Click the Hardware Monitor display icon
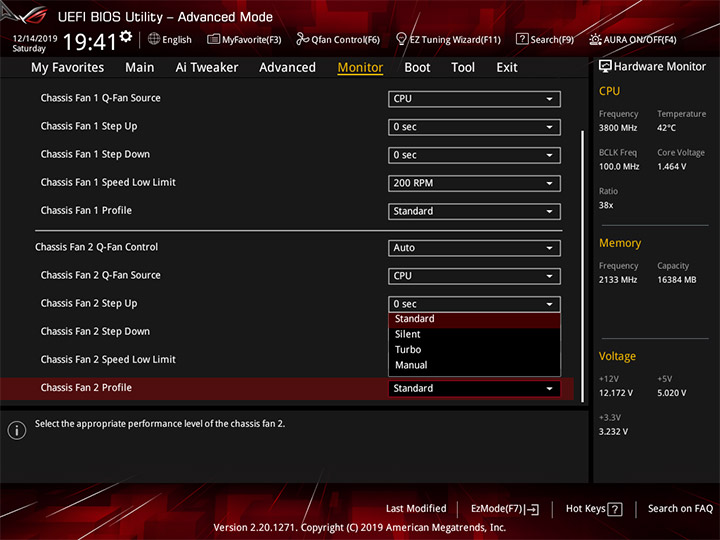Image resolution: width=720 pixels, height=540 pixels. (605, 67)
